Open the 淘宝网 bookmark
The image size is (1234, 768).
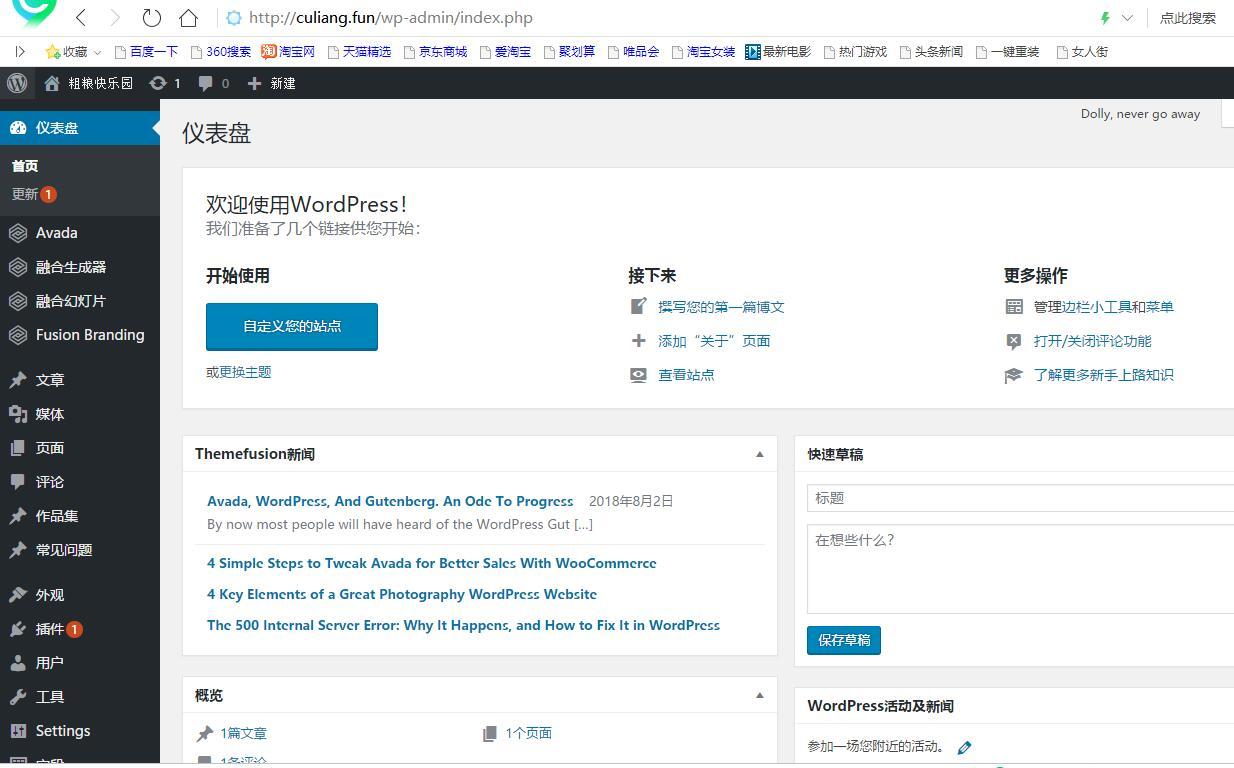coord(288,51)
